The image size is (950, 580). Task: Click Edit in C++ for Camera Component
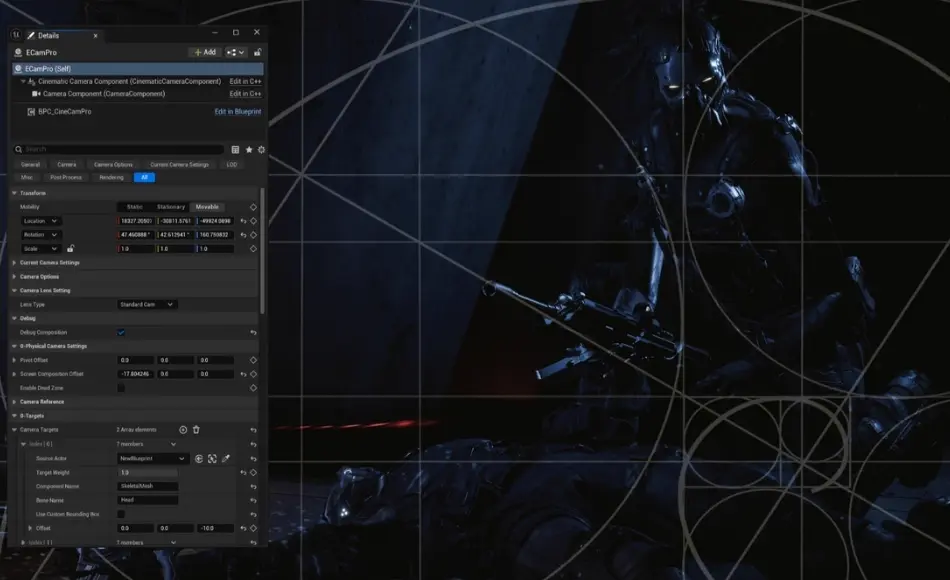(245, 94)
